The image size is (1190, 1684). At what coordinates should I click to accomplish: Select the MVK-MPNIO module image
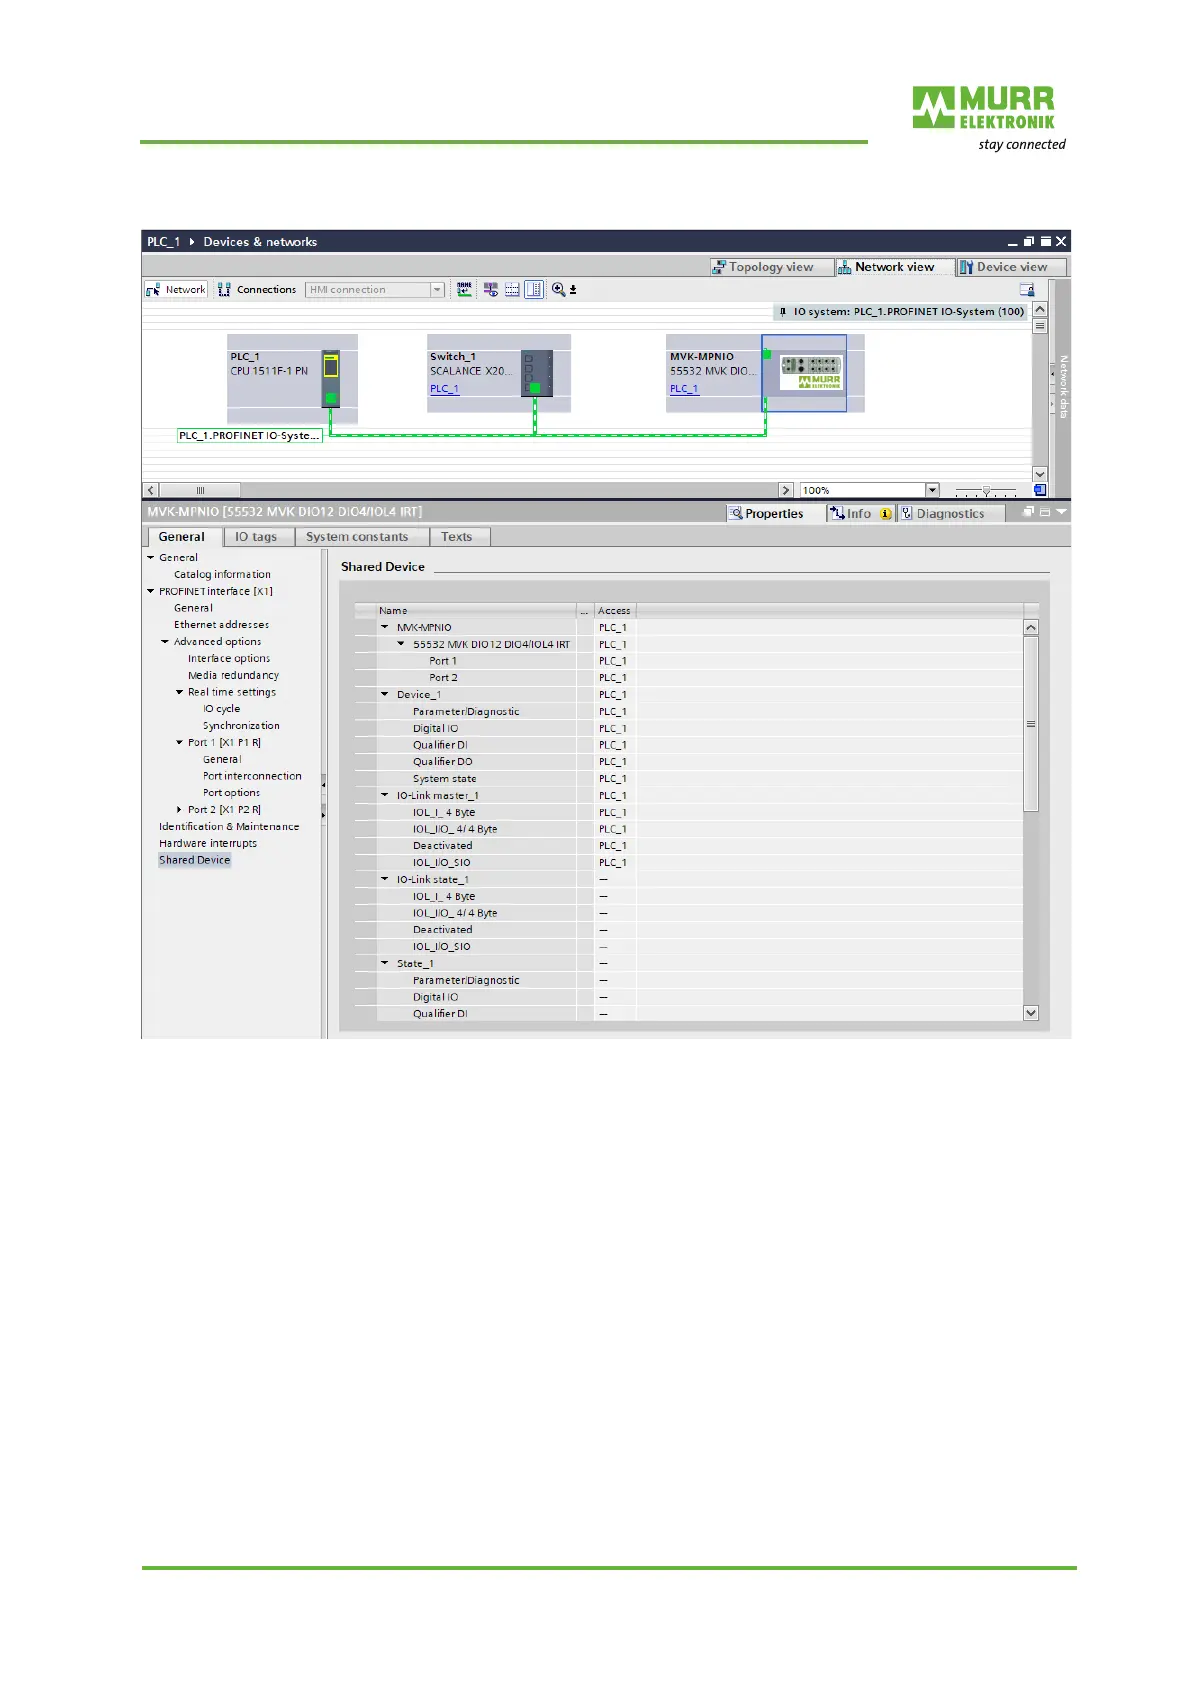click(x=810, y=373)
